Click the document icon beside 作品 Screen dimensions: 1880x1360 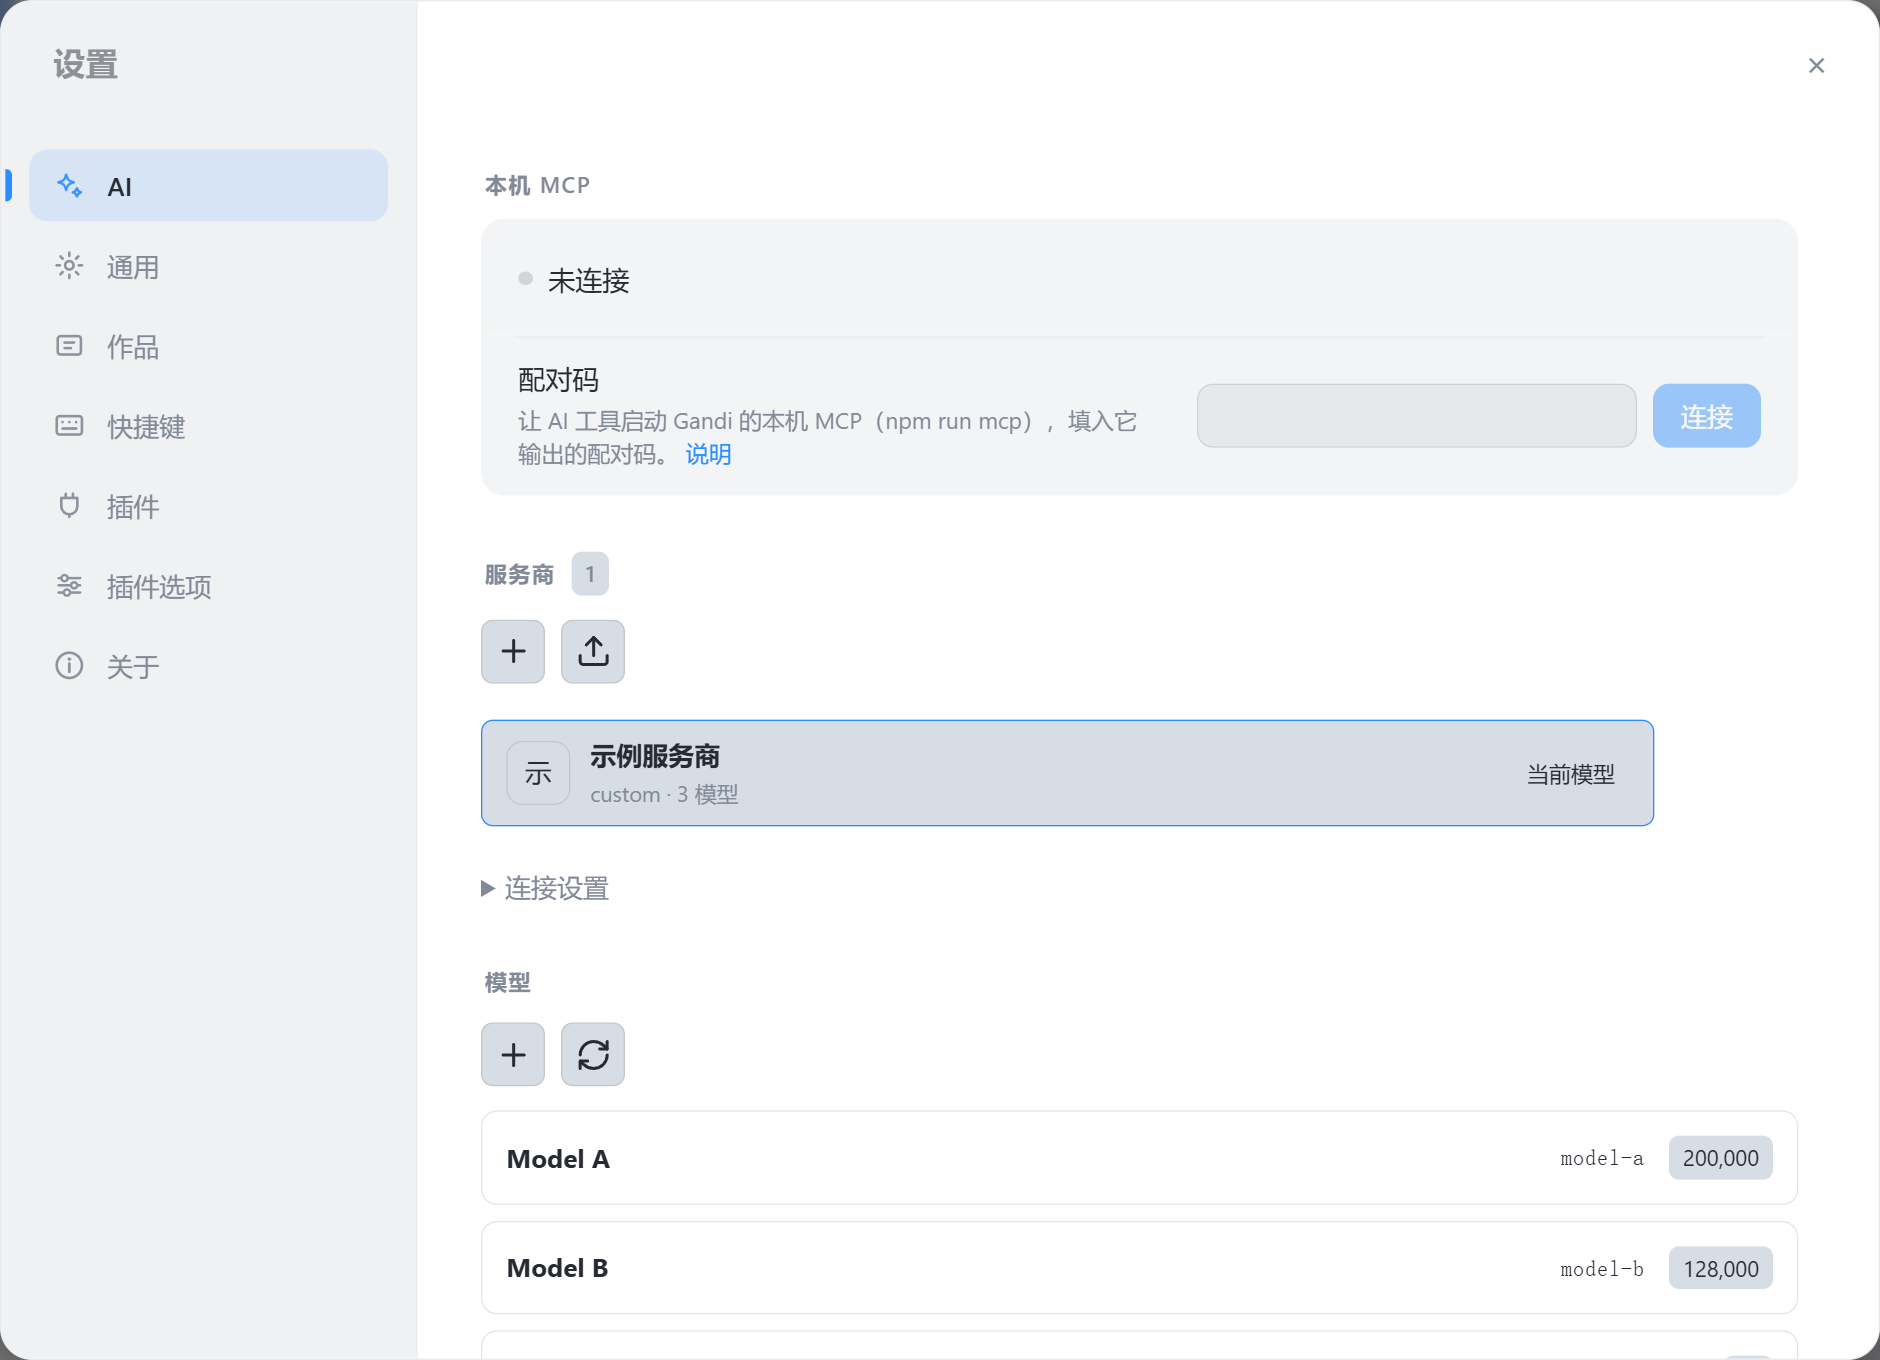pos(69,346)
